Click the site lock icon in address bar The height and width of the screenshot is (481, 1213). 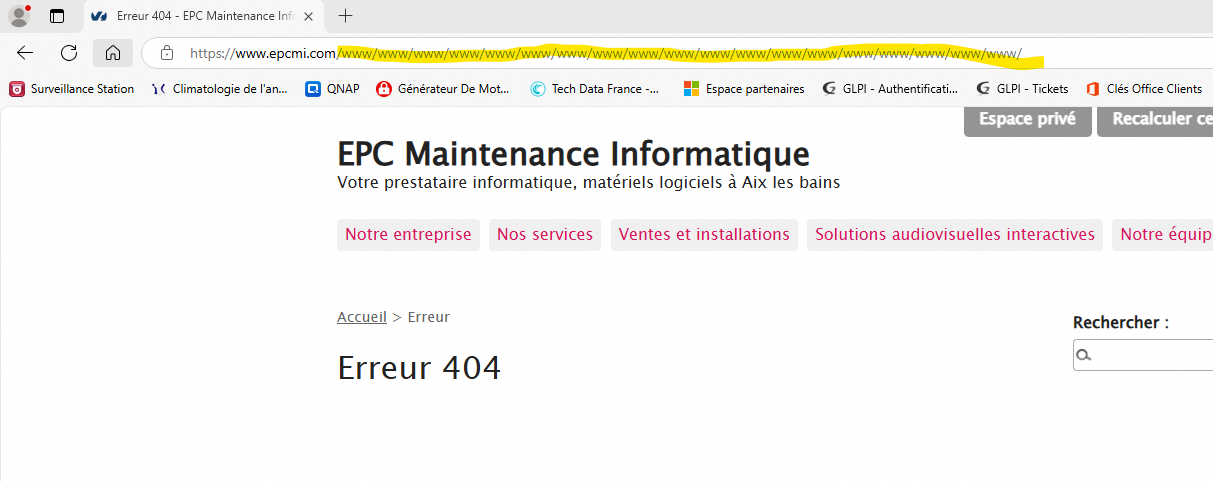point(167,53)
